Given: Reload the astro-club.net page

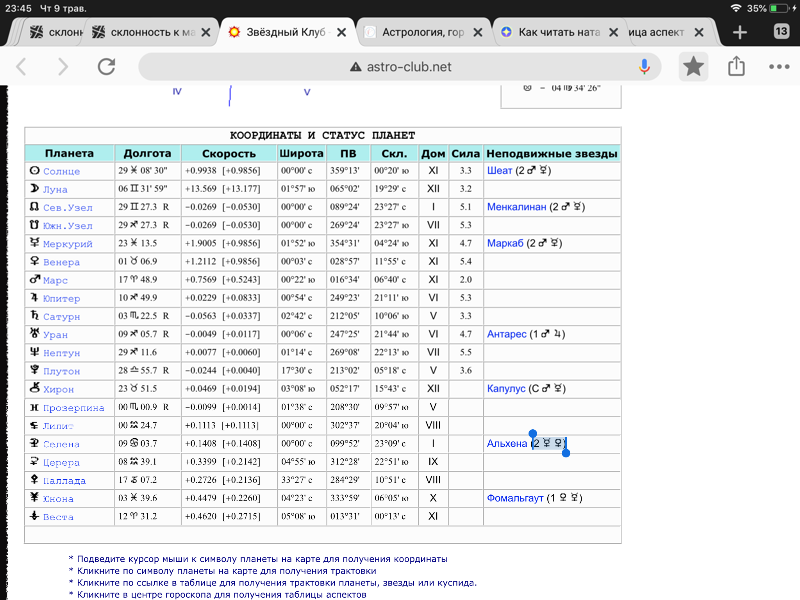Looking at the screenshot, I should coord(106,67).
